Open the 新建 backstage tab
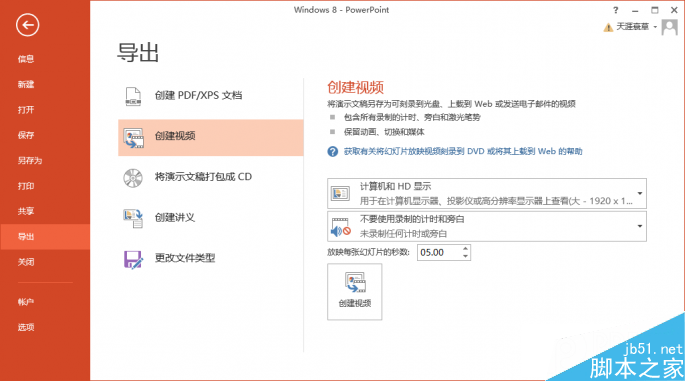The height and width of the screenshot is (381, 685). click(26, 84)
